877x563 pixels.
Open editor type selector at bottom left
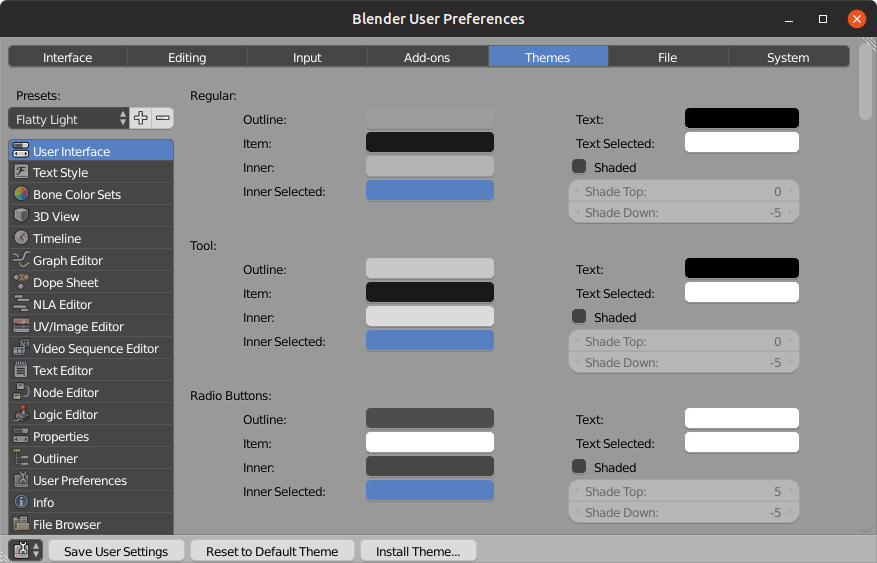tap(26, 550)
